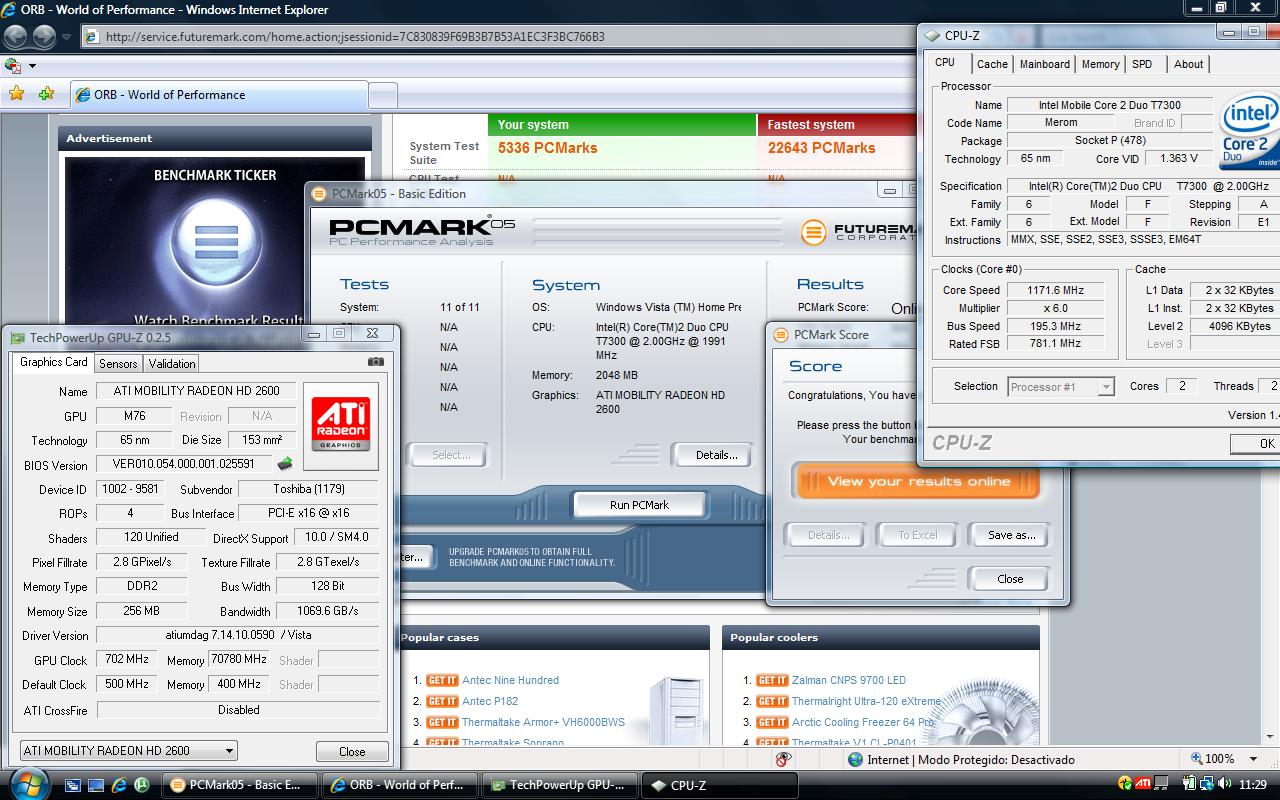Open the Favorites Center star
The height and width of the screenshot is (800, 1280).
click(x=16, y=94)
